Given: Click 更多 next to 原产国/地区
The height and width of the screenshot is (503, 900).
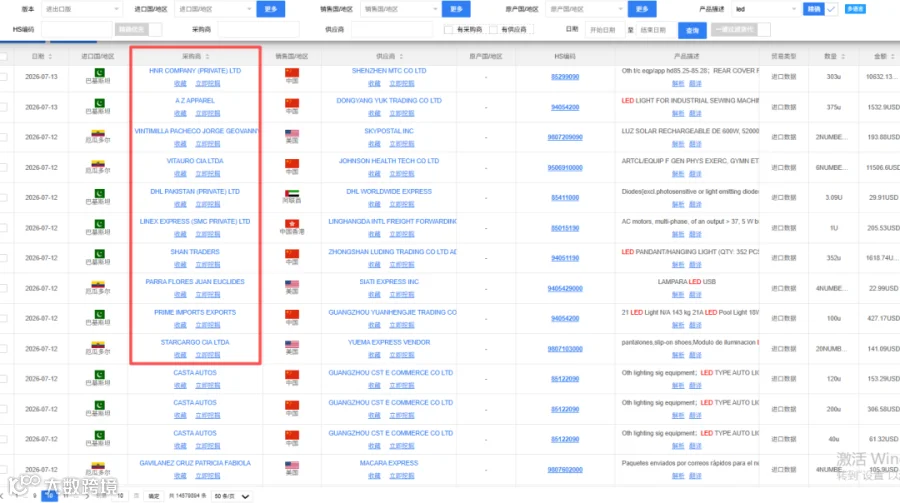Looking at the screenshot, I should [642, 9].
